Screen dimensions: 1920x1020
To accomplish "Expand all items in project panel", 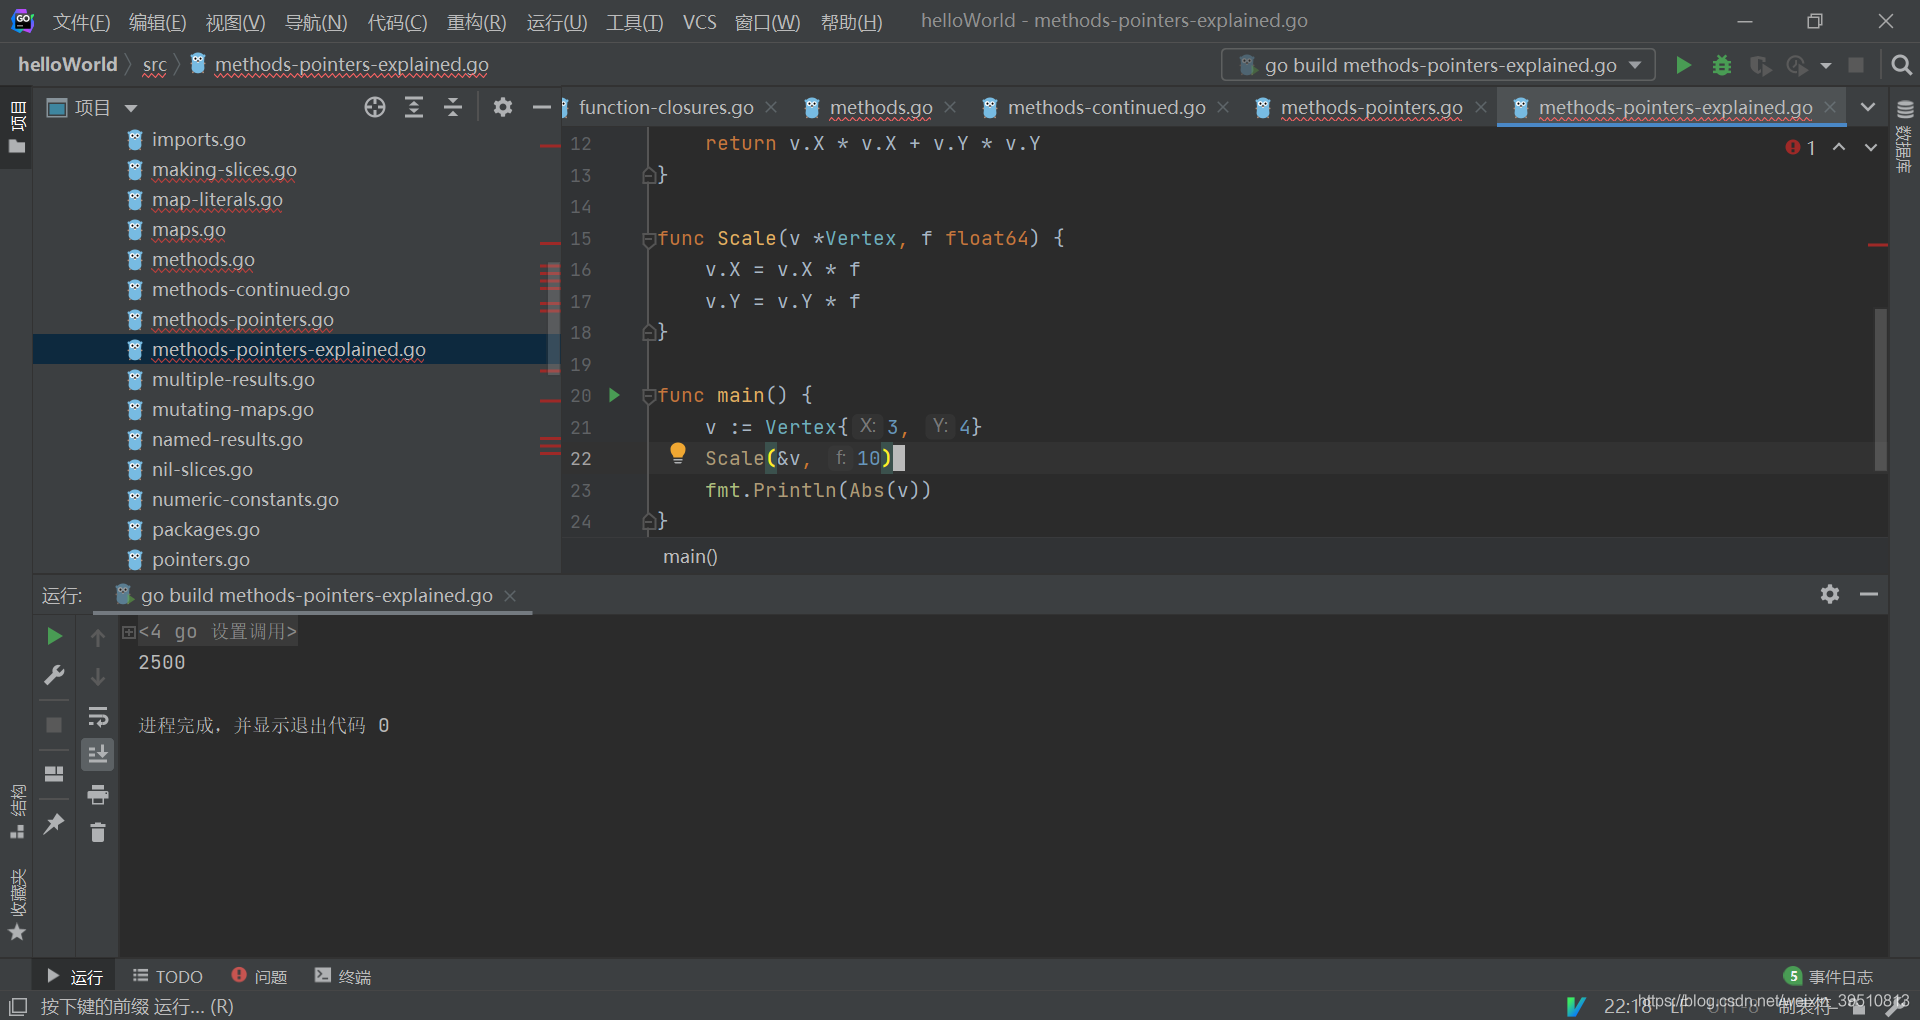I will 414,107.
